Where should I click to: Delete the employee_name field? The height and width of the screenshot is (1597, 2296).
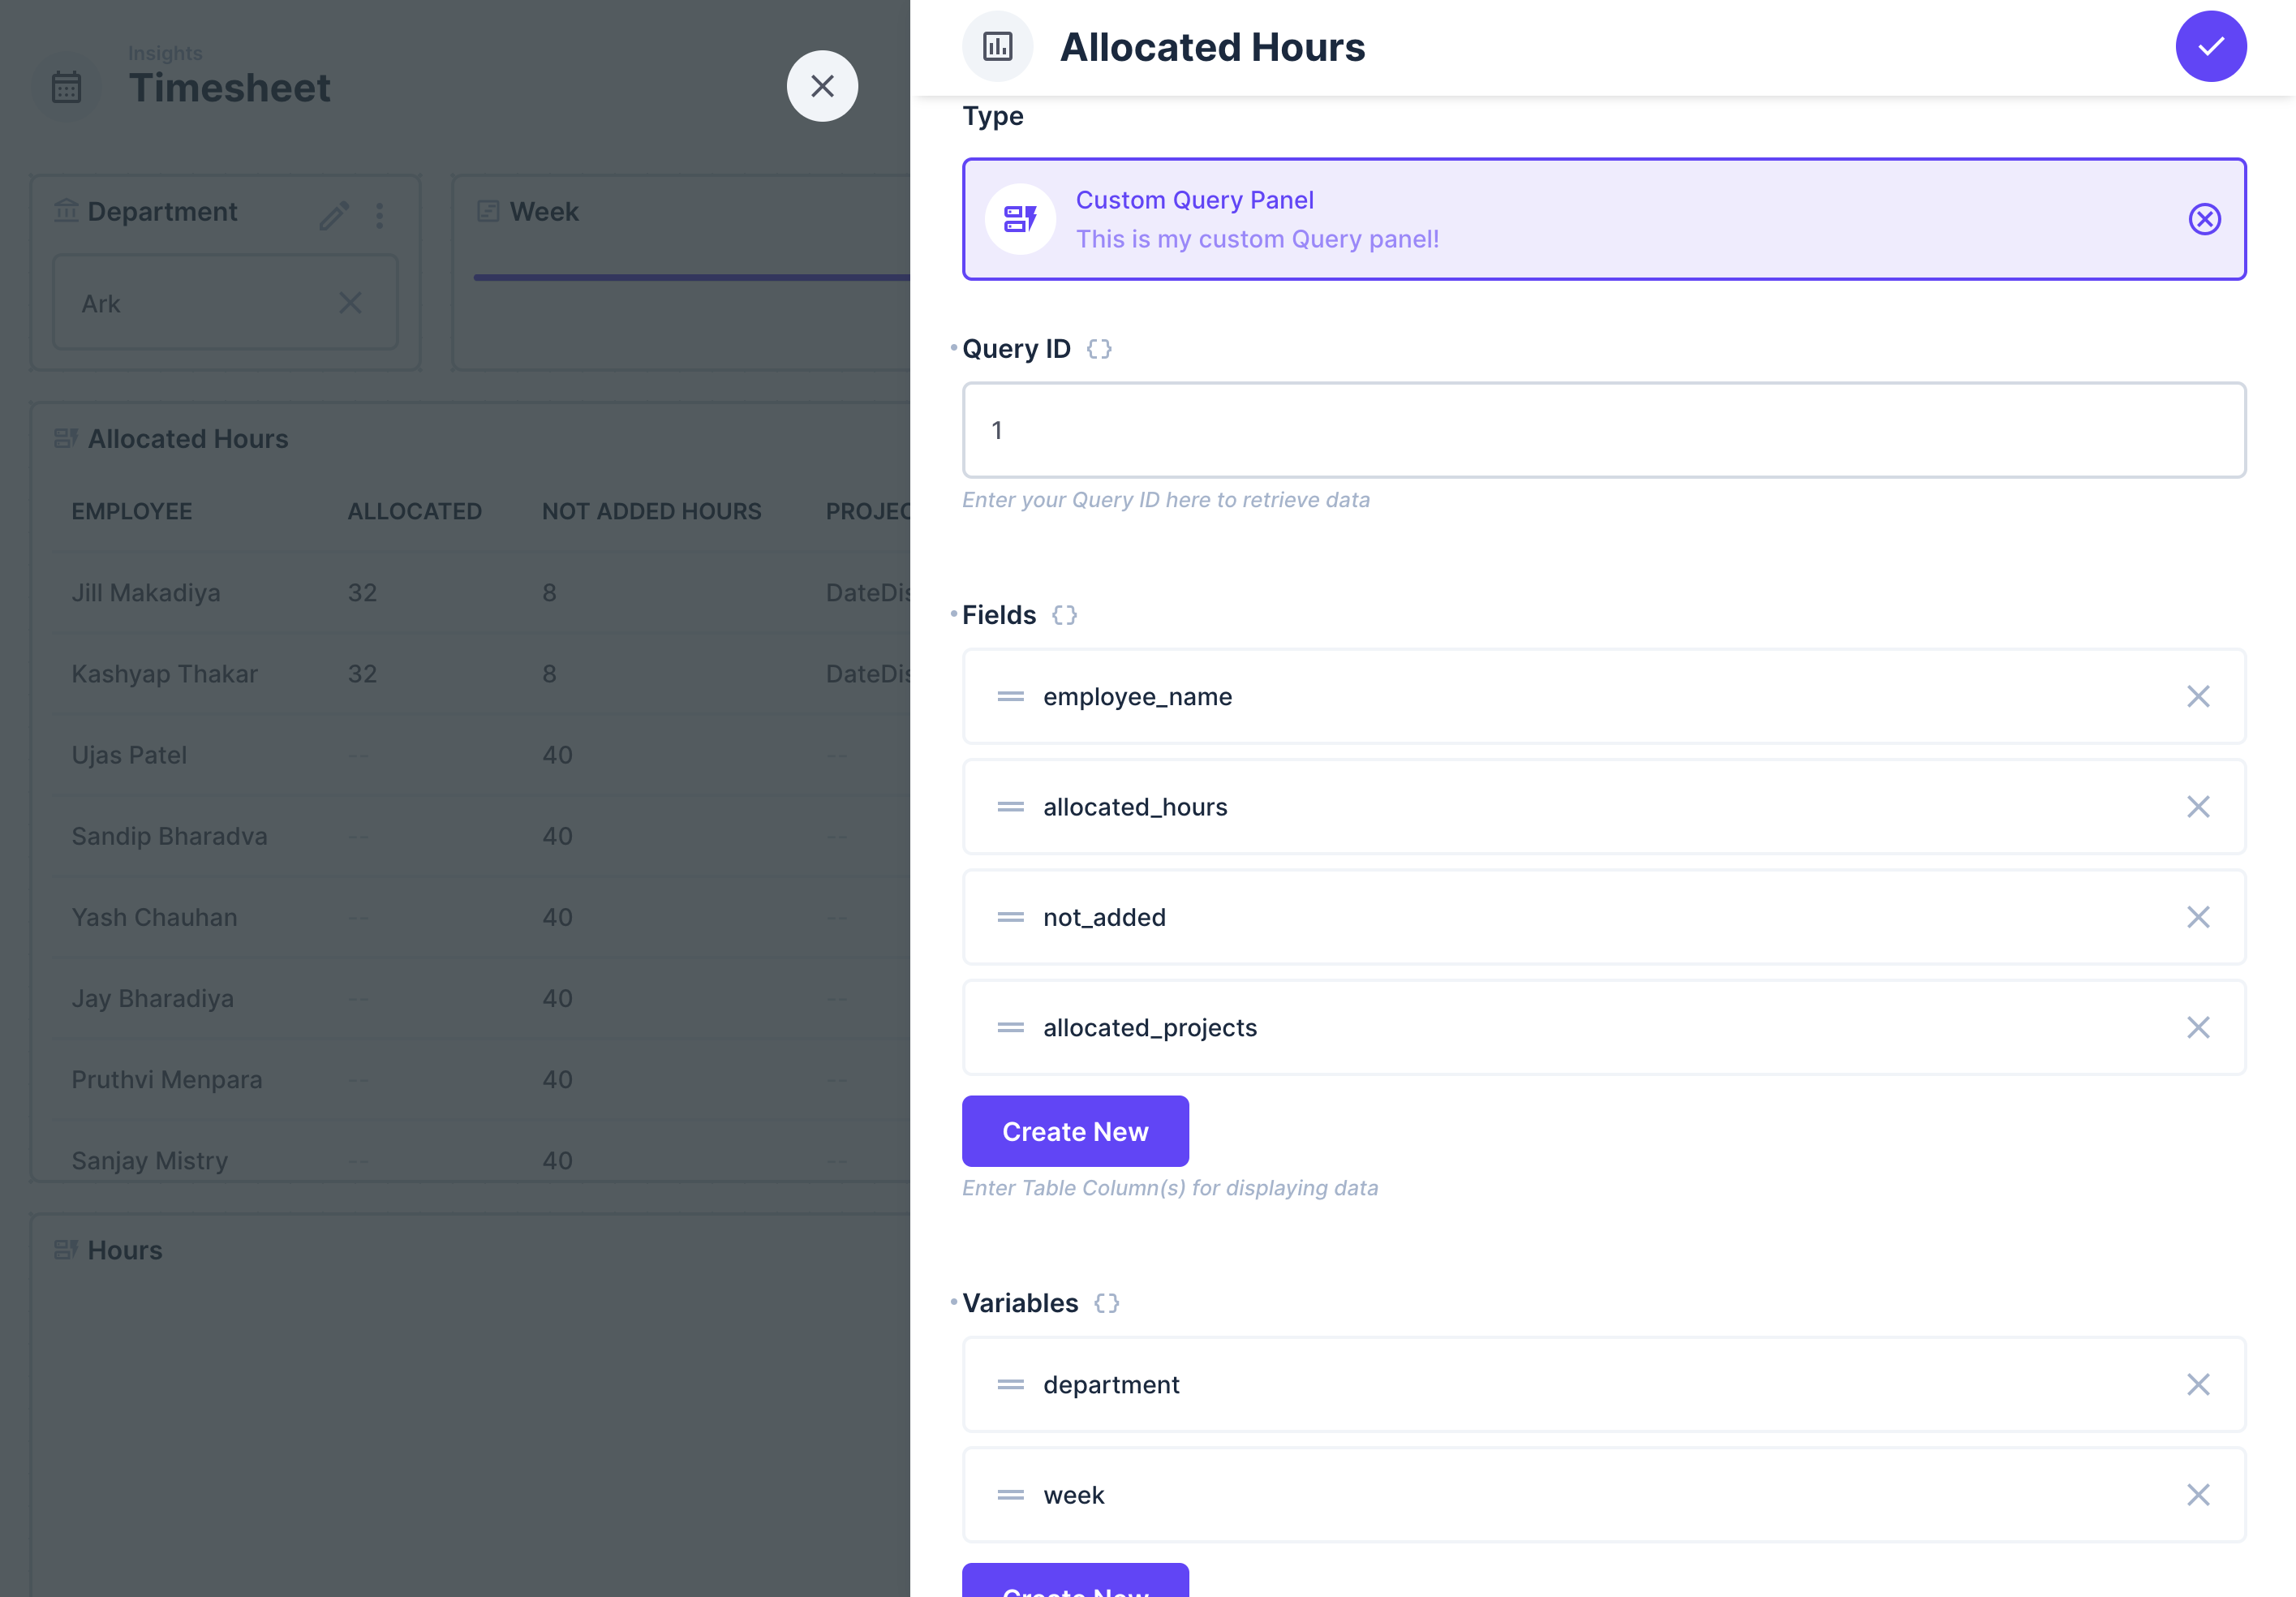click(2197, 696)
